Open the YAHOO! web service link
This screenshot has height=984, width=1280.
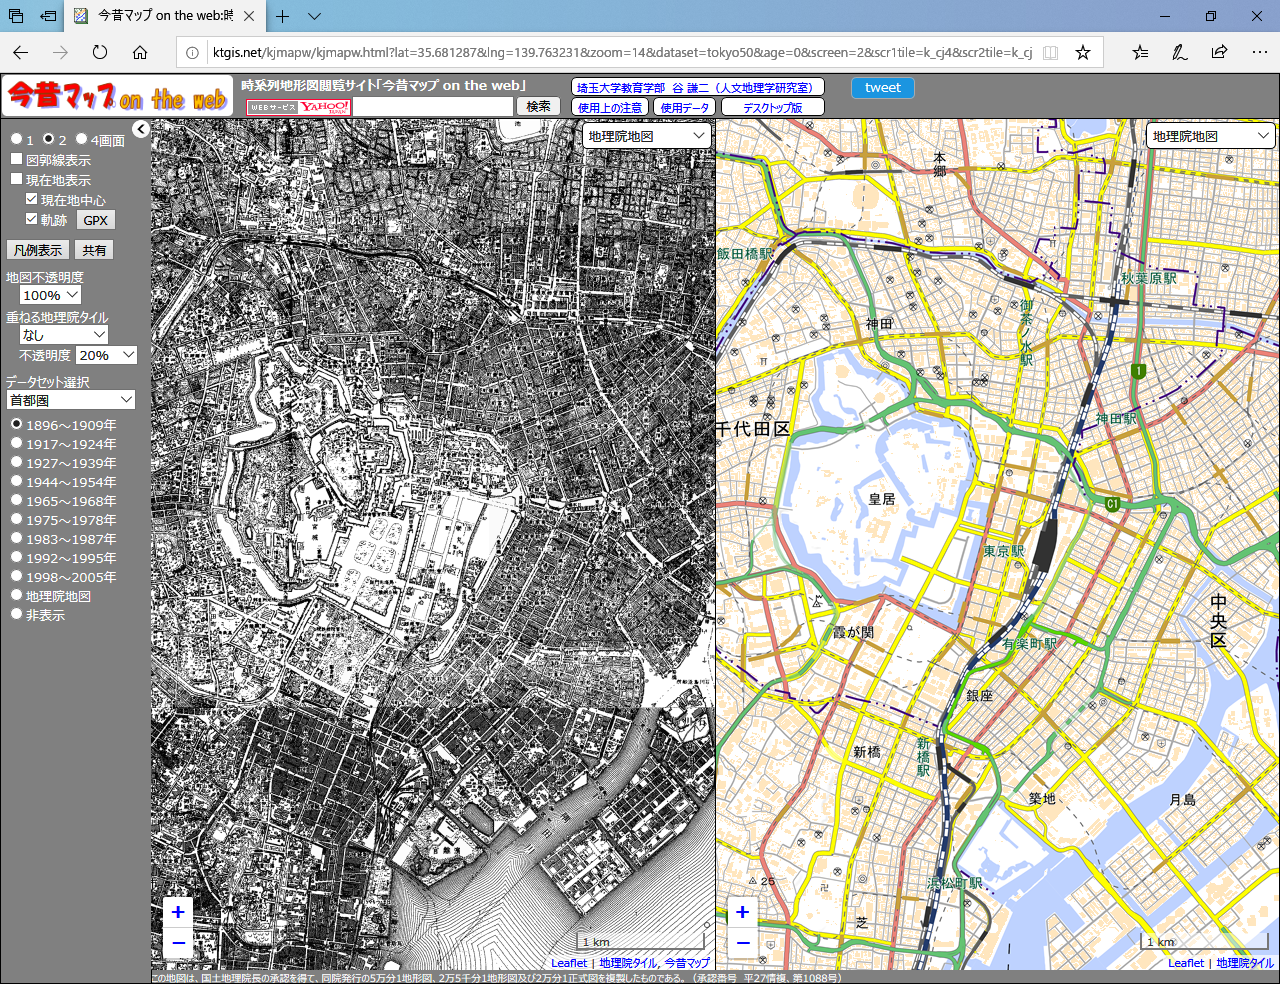[x=297, y=106]
